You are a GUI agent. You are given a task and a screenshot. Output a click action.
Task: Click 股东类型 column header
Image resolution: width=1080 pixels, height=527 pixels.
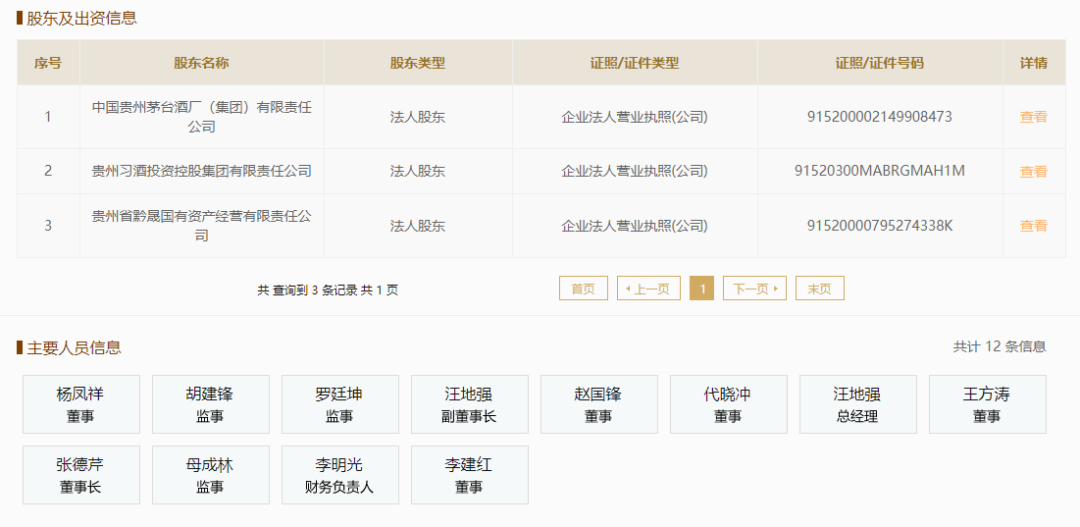pyautogui.click(x=418, y=63)
